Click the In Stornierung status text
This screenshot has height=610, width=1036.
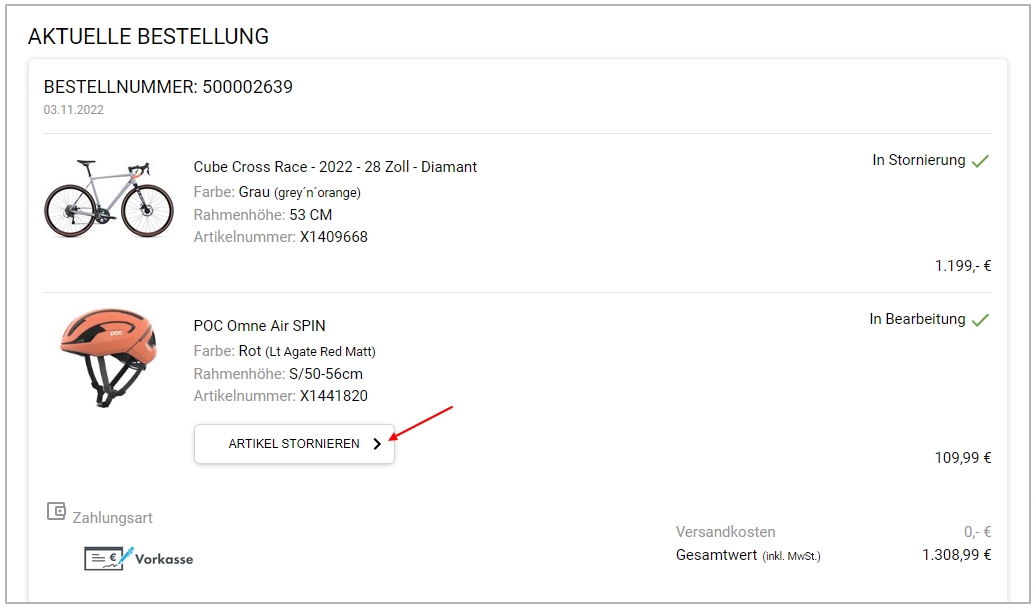[918, 160]
